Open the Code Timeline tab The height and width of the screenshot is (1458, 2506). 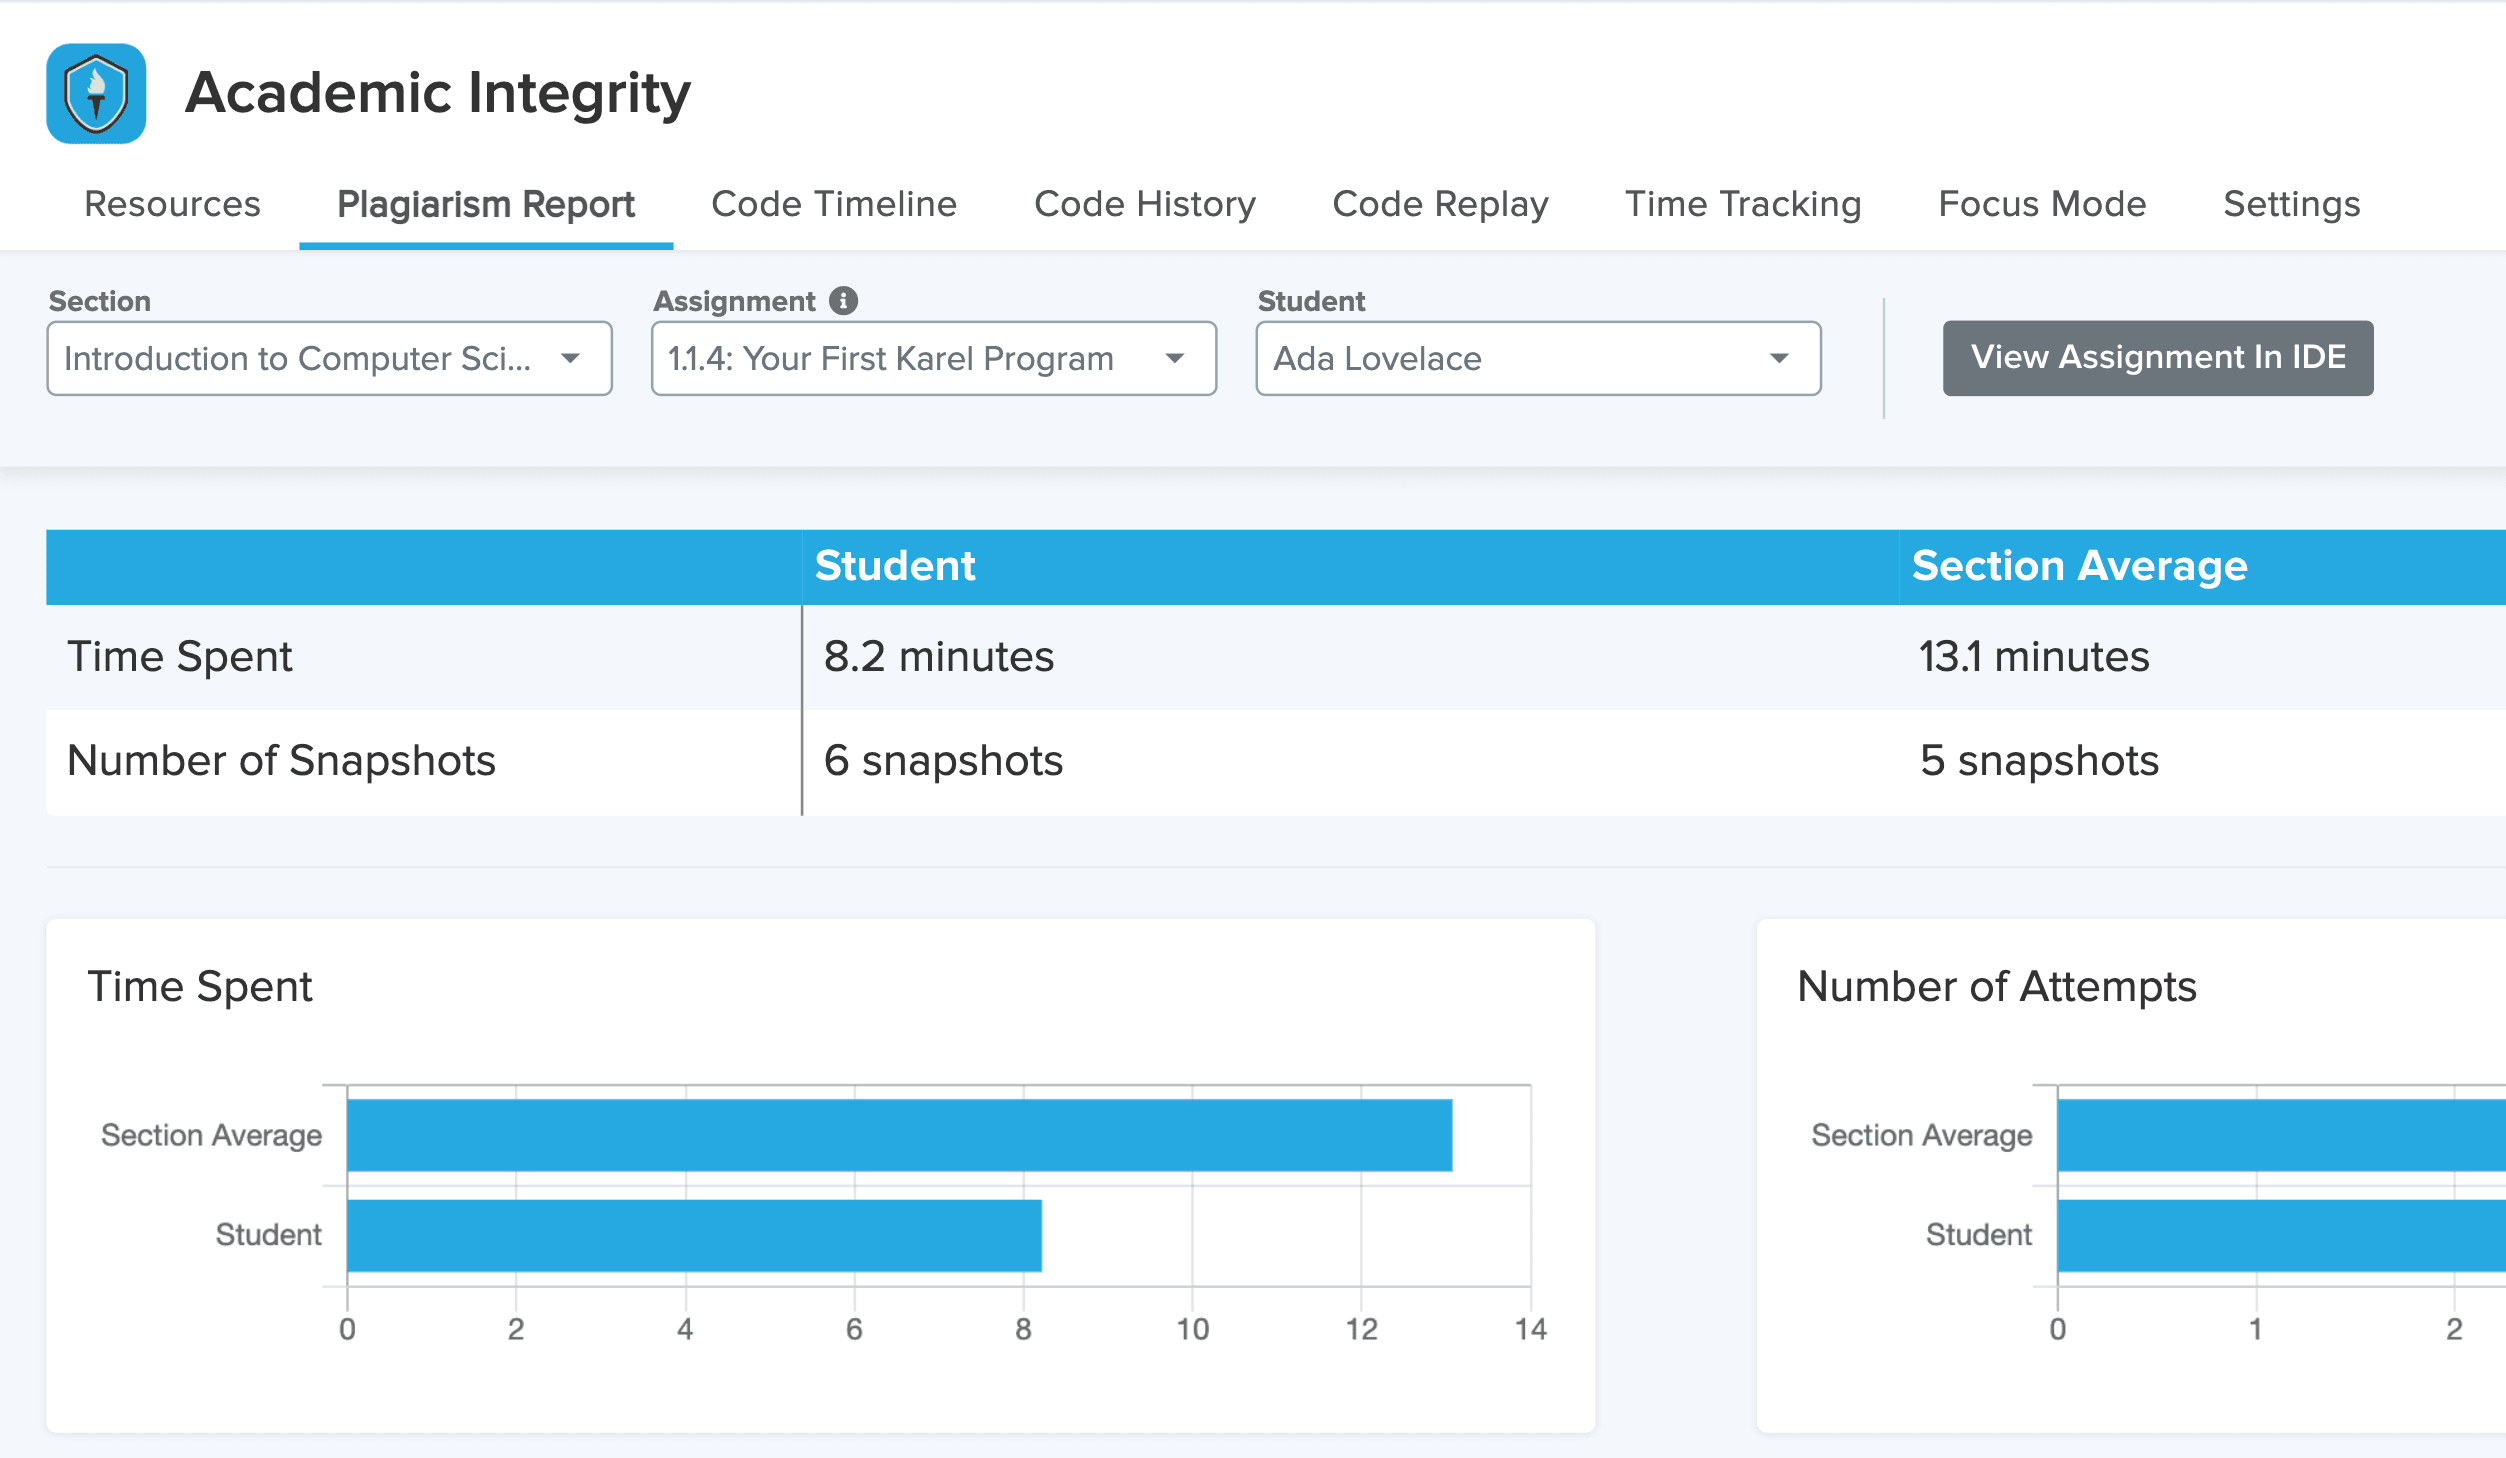point(833,204)
